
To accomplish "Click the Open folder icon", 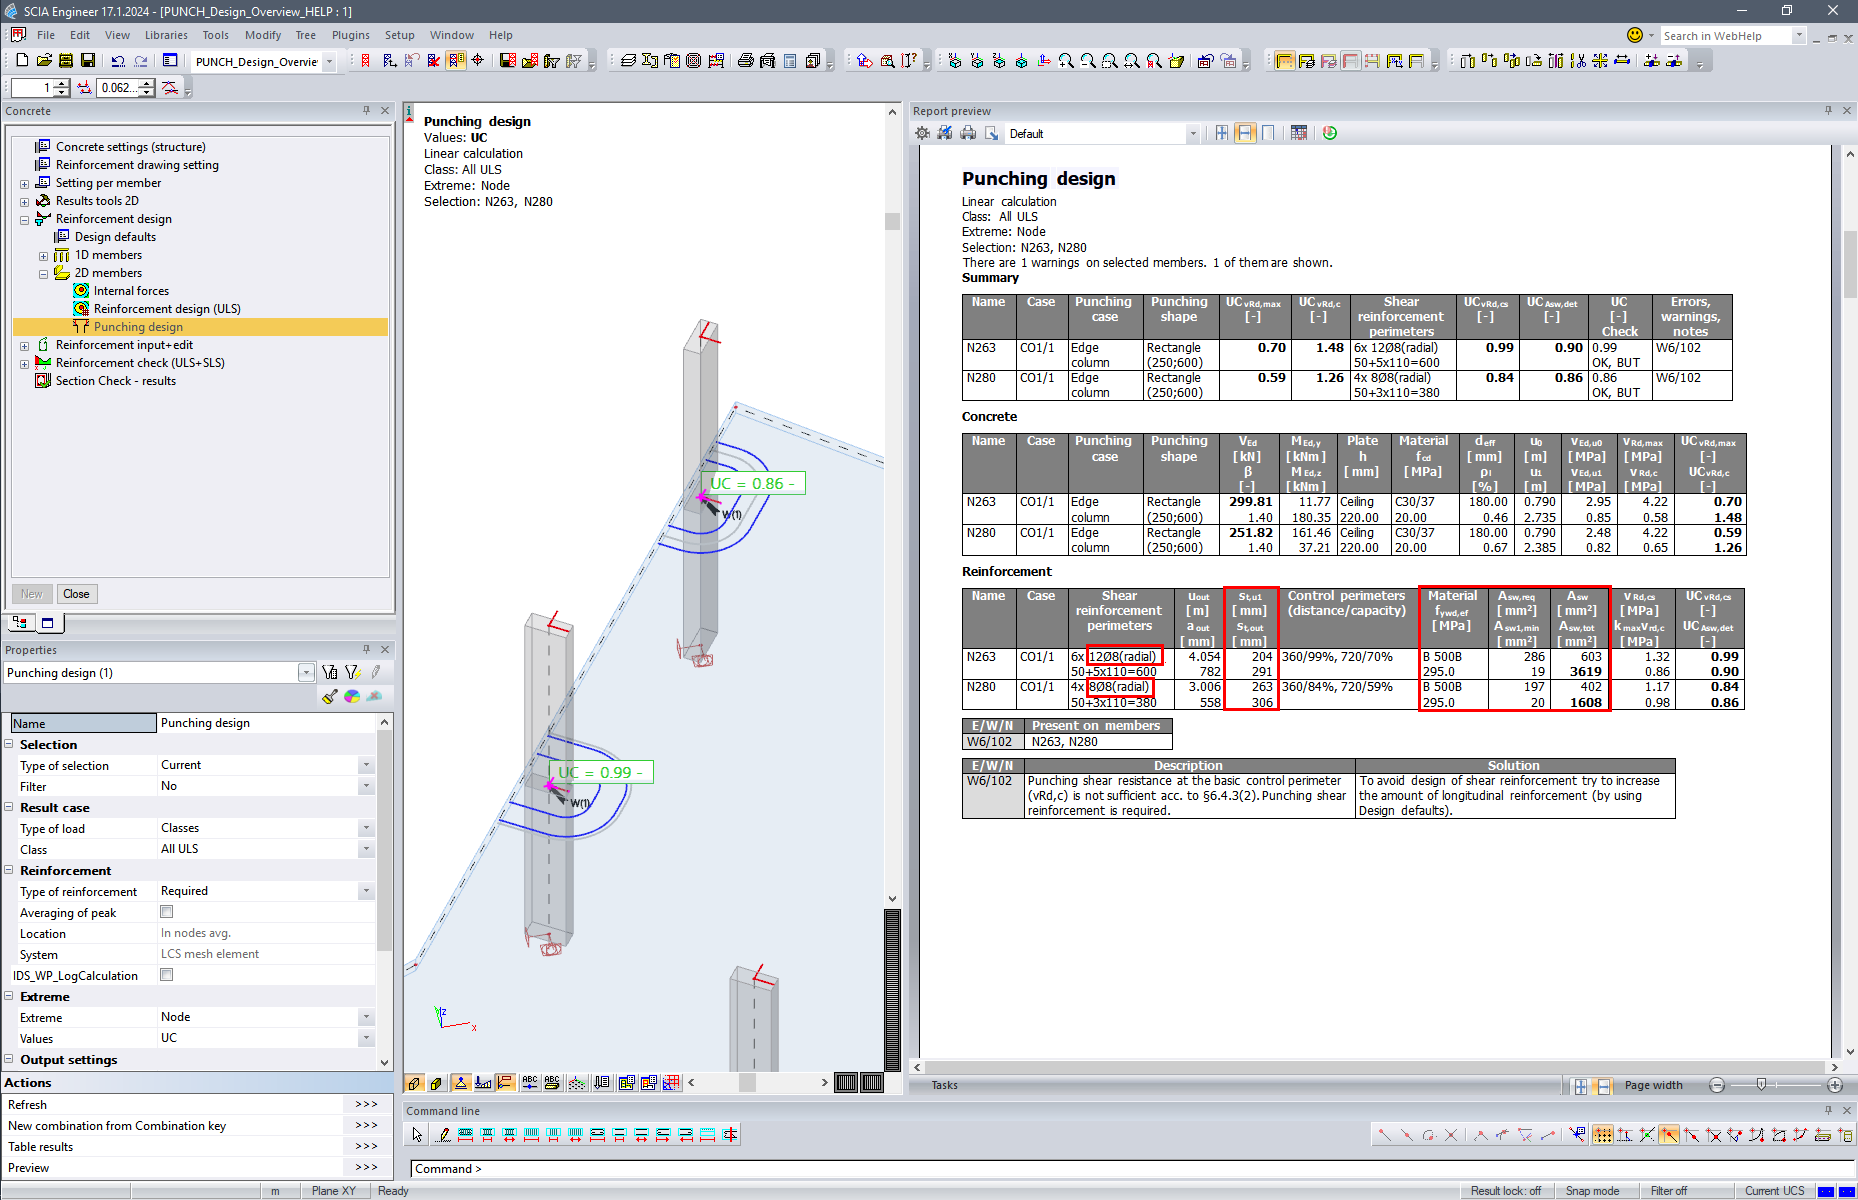I will [x=44, y=61].
